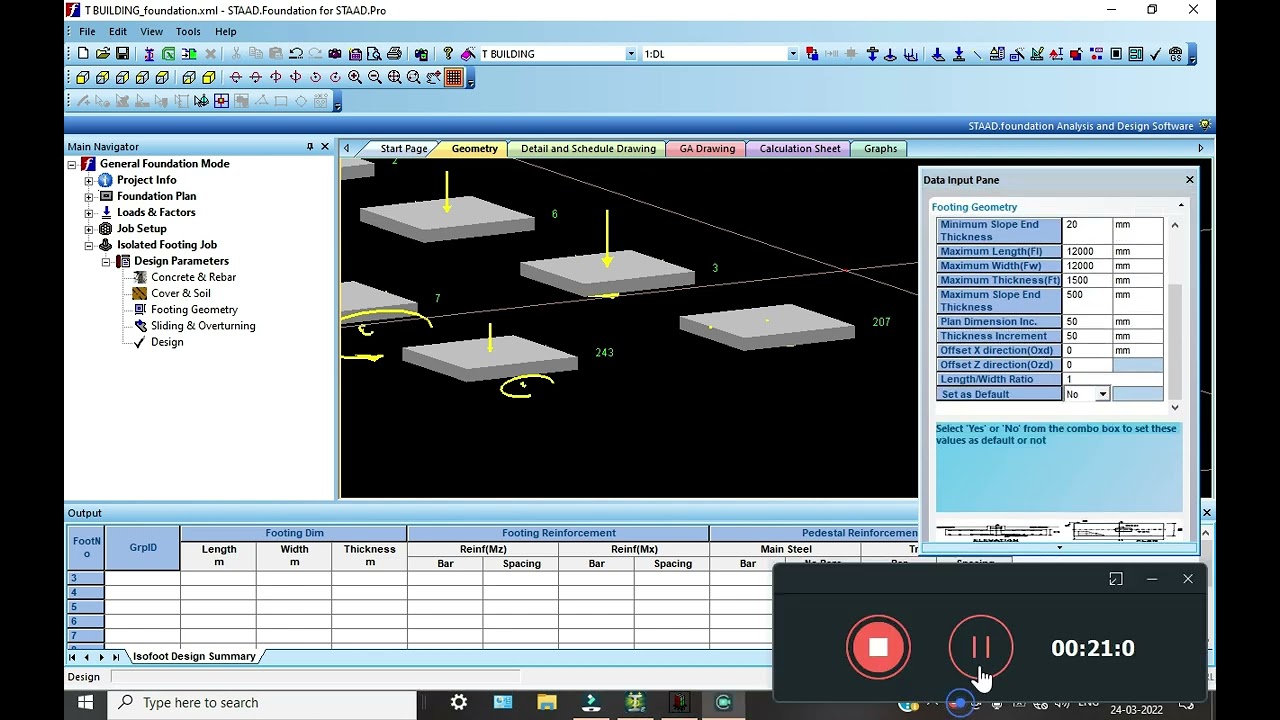Image resolution: width=1280 pixels, height=720 pixels.
Task: Open the File menu
Action: (87, 31)
